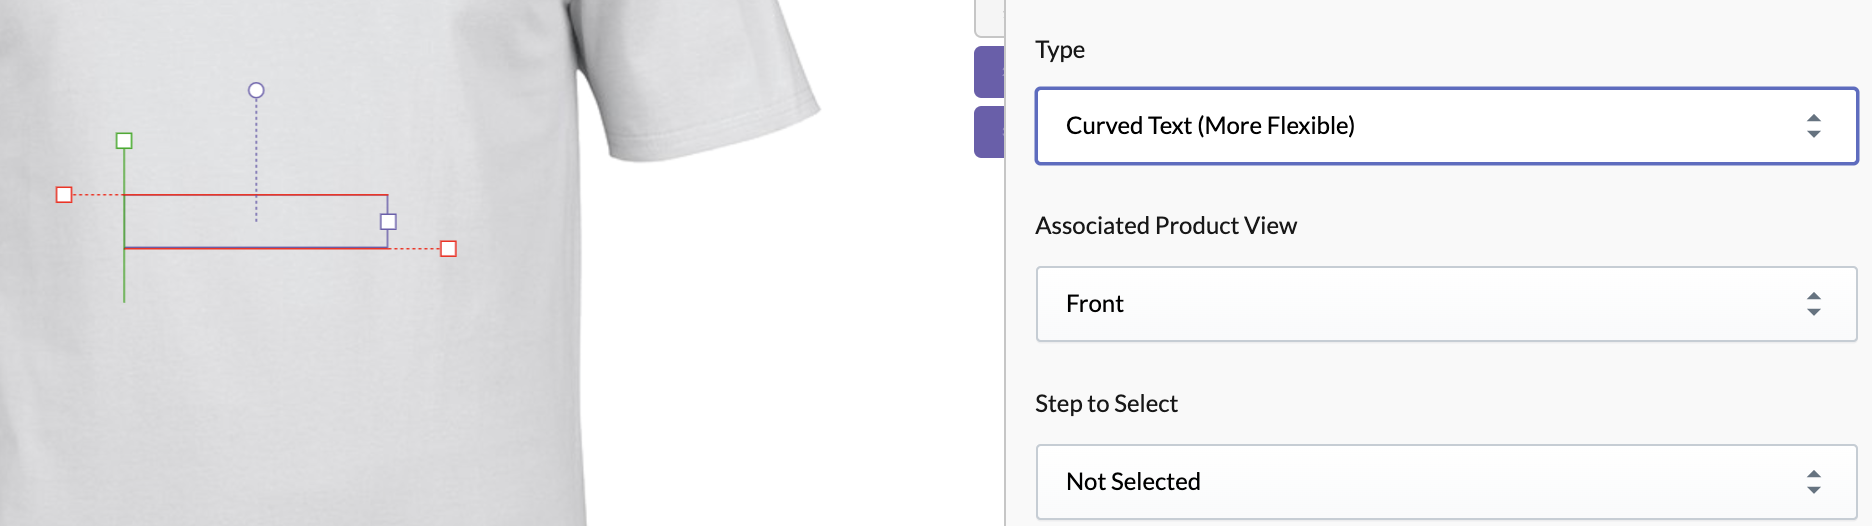This screenshot has width=1872, height=526.
Task: Click the Type field label
Action: tap(1060, 50)
